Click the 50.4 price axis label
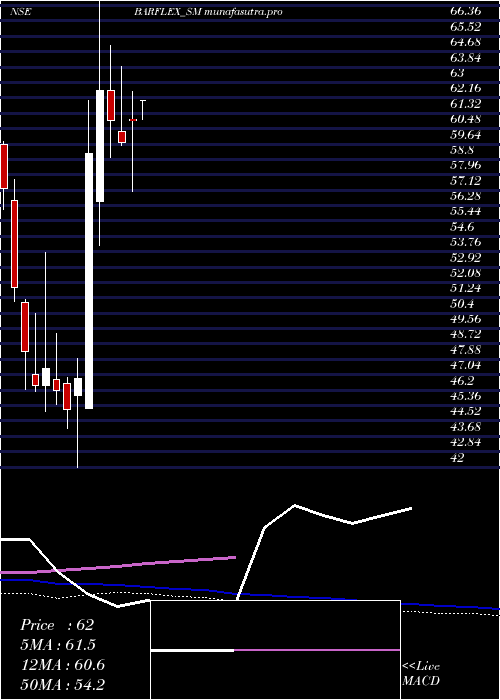This screenshot has width=500, height=700. pos(462,304)
